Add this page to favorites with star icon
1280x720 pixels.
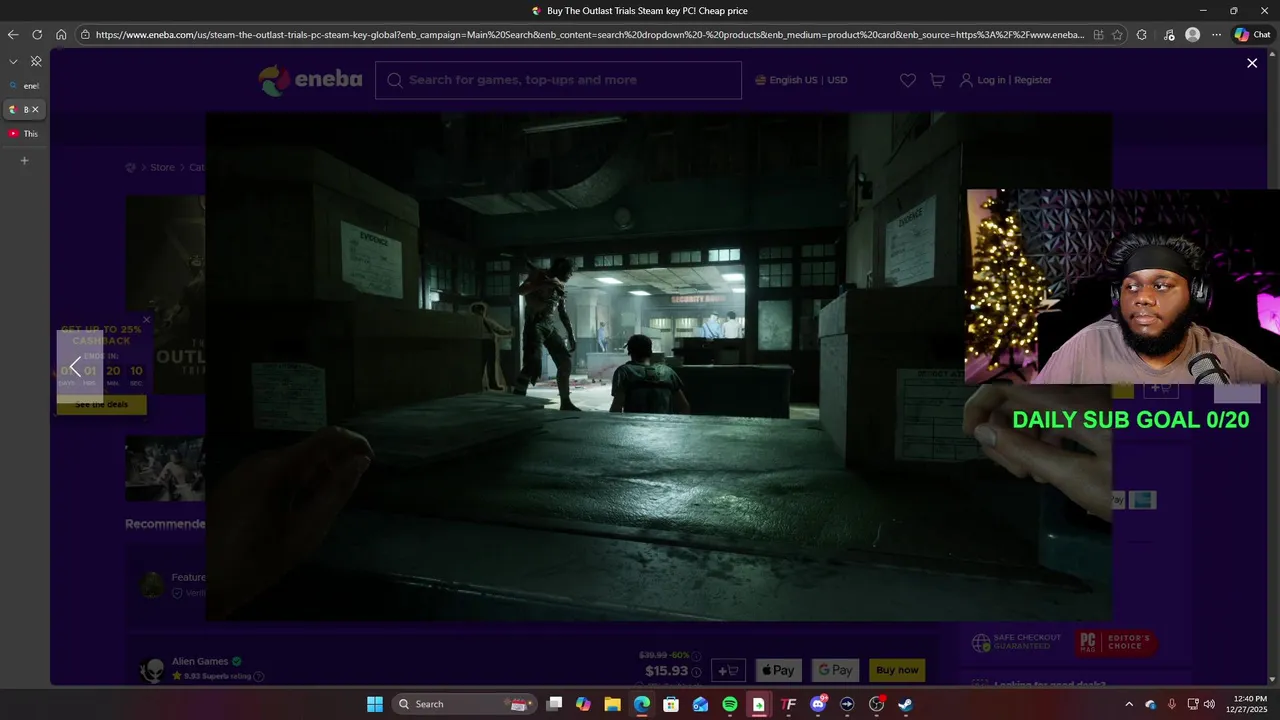click(1117, 35)
